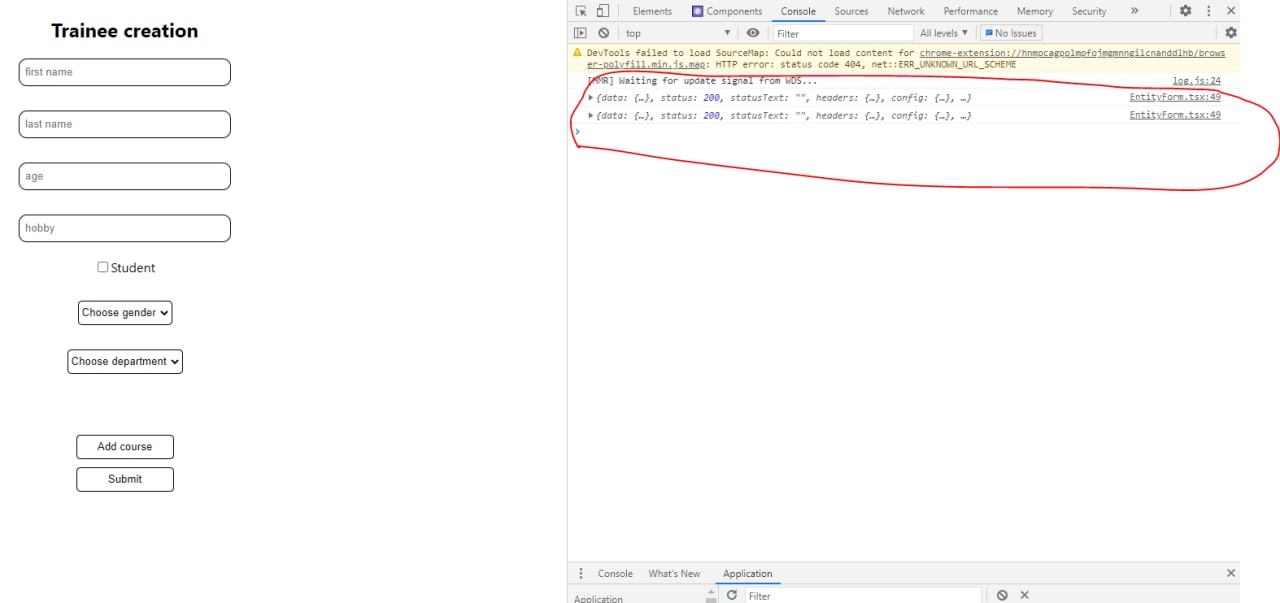Create live expression with the eye icon
Viewport: 1280px width, 603px height.
pyautogui.click(x=753, y=33)
